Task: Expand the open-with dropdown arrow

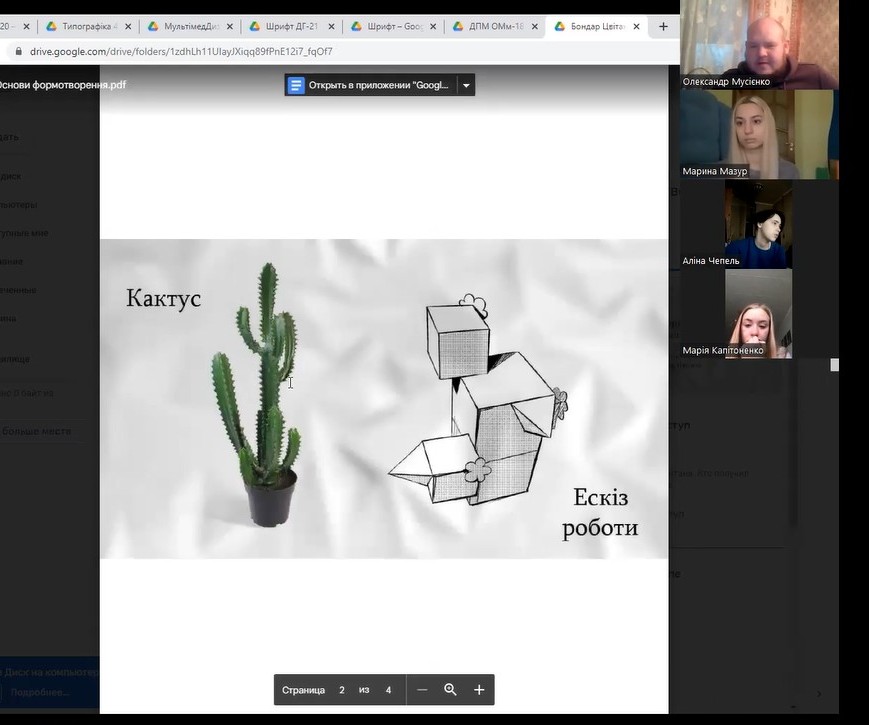Action: 465,85
